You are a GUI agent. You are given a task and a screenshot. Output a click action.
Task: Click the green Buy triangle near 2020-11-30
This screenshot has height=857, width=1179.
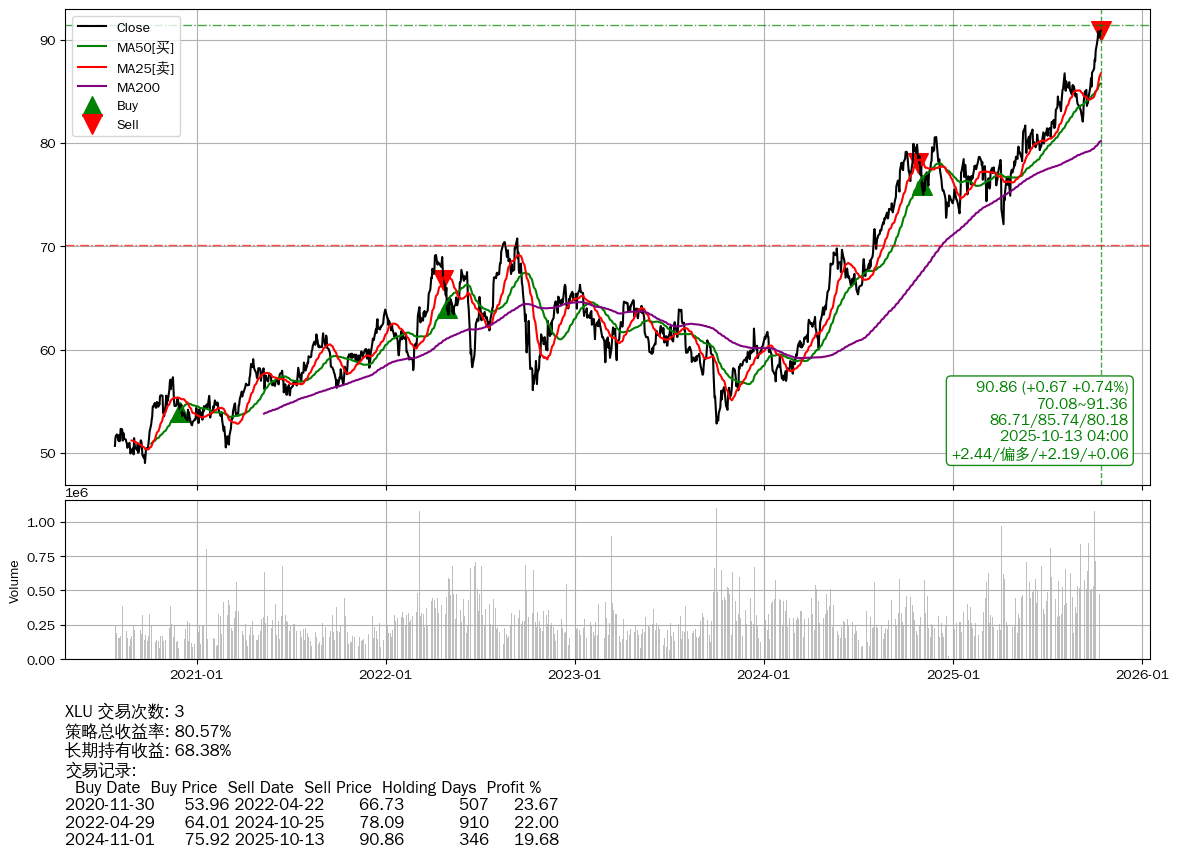click(x=180, y=412)
